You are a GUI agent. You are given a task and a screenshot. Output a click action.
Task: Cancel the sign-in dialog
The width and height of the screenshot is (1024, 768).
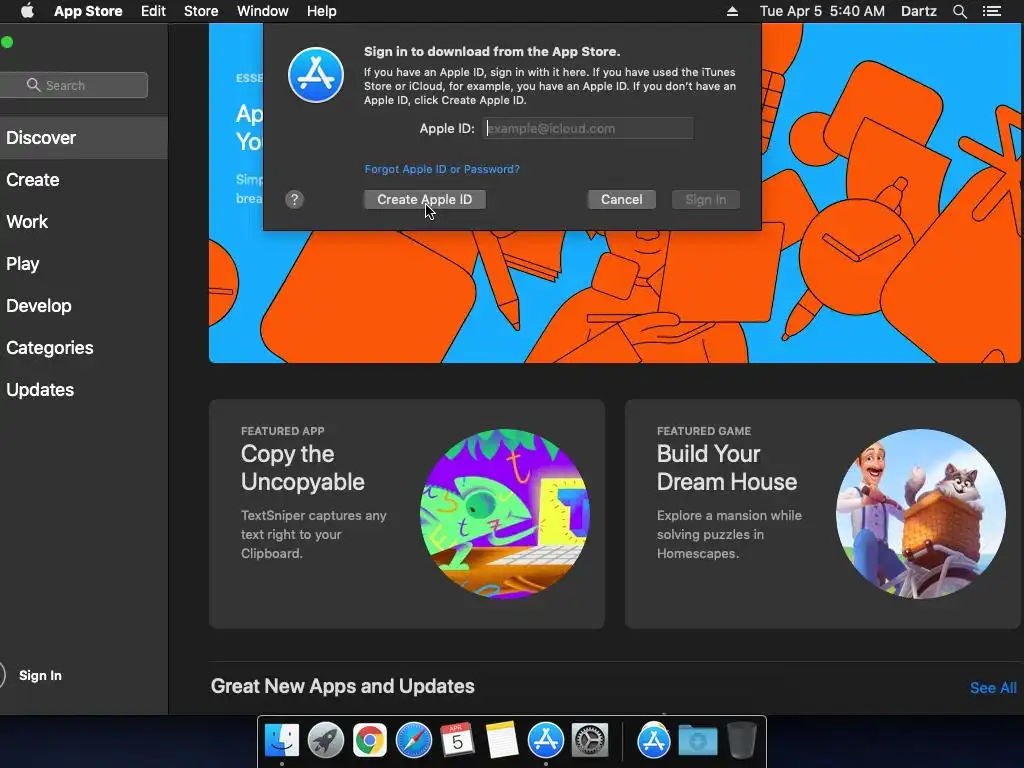622,199
